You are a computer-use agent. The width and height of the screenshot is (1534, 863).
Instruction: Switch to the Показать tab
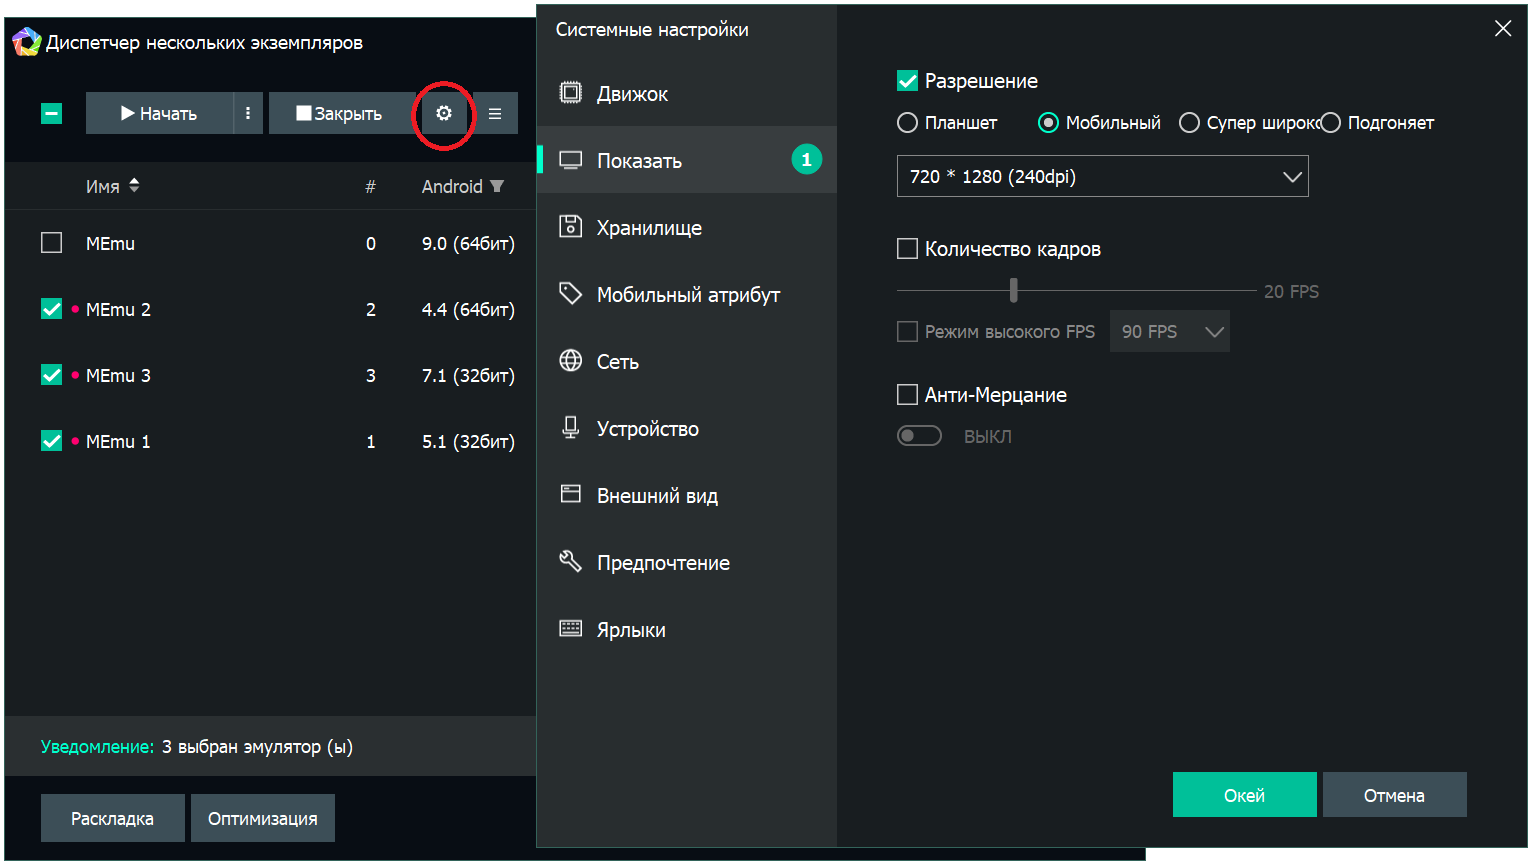687,160
